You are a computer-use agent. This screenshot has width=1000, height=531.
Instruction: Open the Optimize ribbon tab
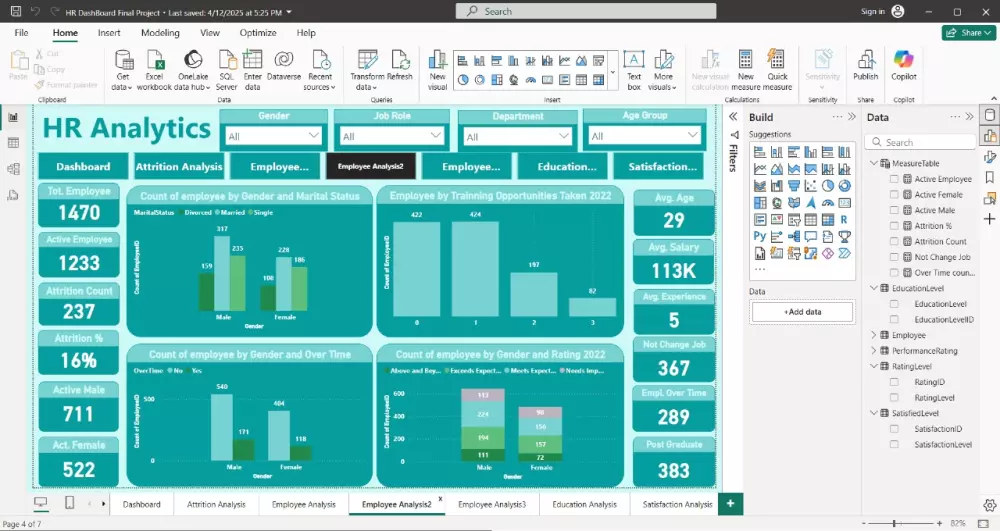click(x=258, y=33)
